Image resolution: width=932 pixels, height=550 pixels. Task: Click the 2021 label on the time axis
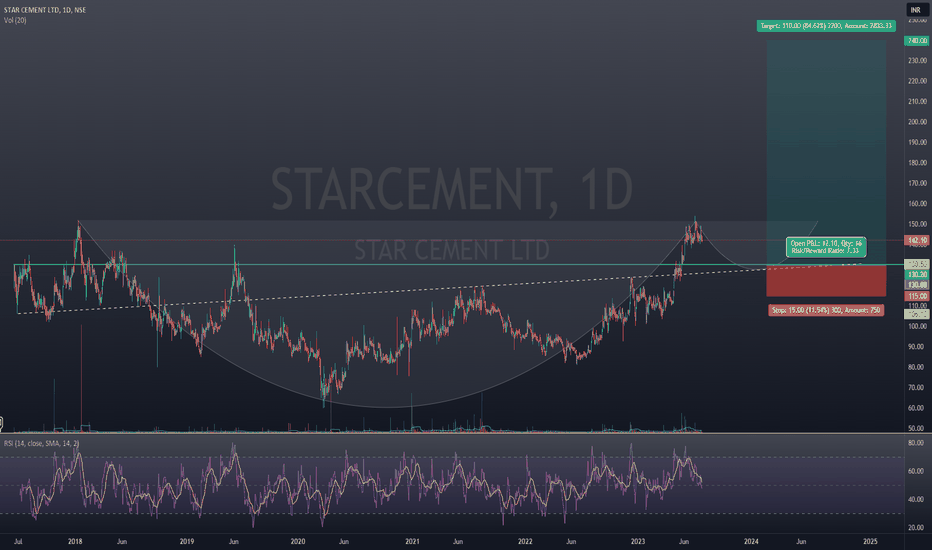pos(412,542)
